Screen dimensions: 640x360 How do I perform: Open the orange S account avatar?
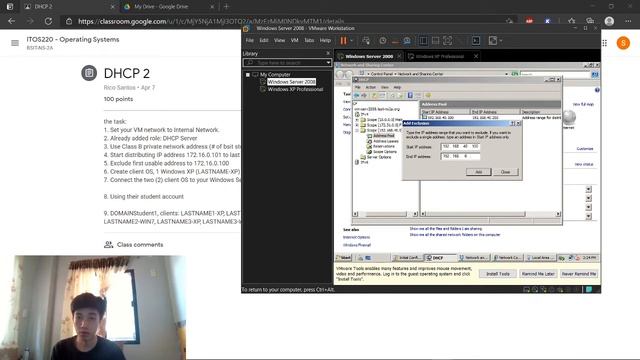(623, 43)
